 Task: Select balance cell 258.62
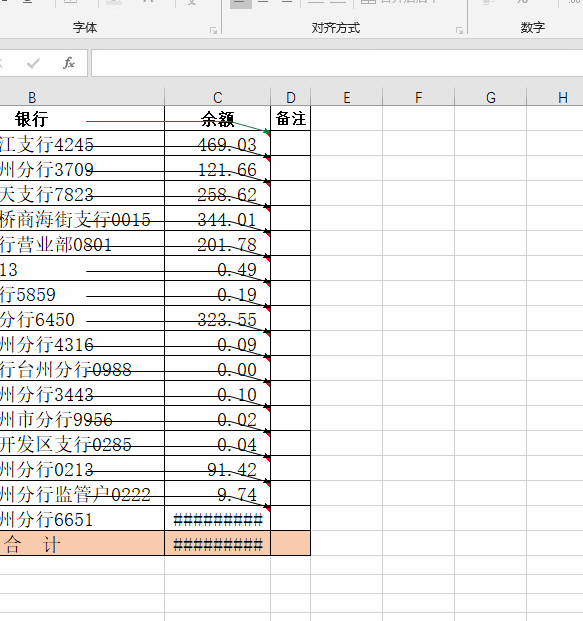(x=217, y=193)
